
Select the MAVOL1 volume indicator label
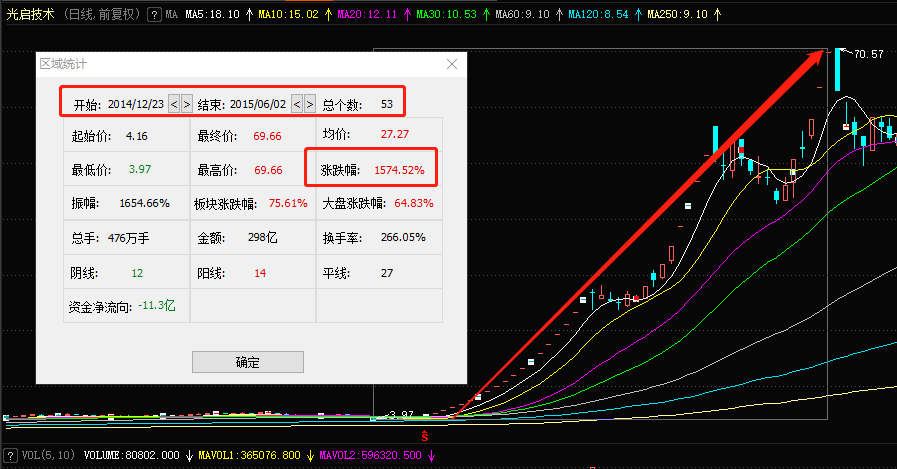tap(249, 455)
